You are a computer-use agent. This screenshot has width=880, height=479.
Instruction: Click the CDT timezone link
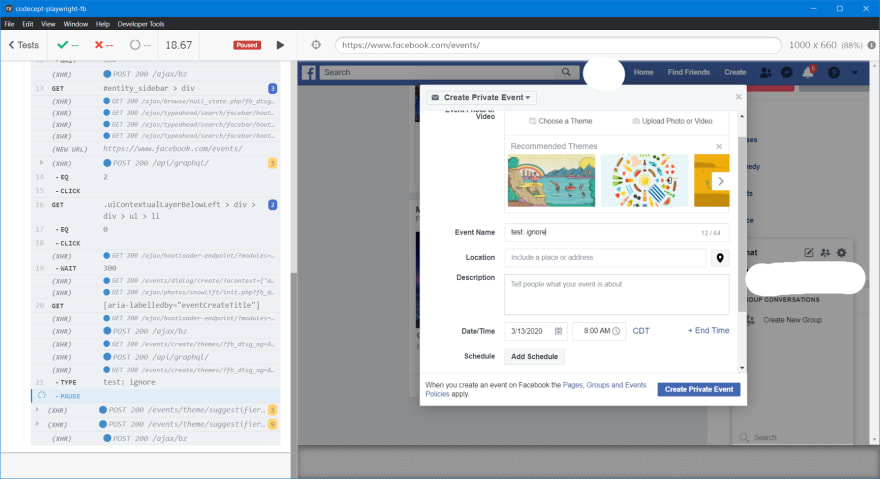point(641,331)
